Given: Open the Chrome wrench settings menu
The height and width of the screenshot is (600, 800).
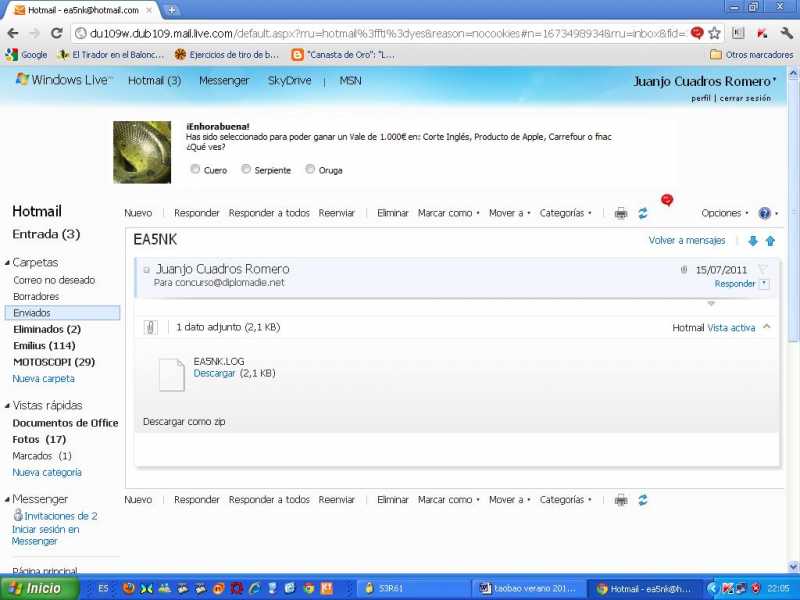Looking at the screenshot, I should 786,34.
